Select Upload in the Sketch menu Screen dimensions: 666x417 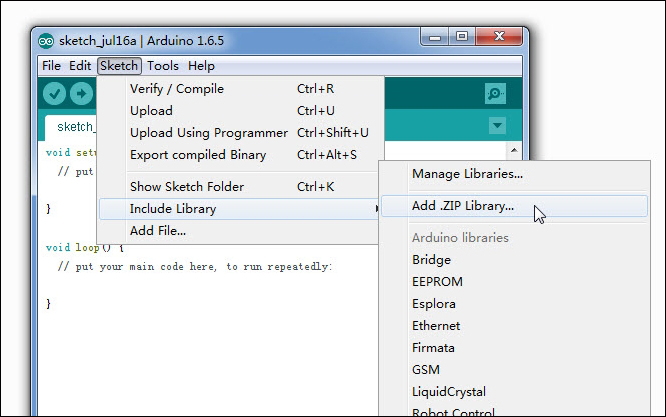pos(239,111)
